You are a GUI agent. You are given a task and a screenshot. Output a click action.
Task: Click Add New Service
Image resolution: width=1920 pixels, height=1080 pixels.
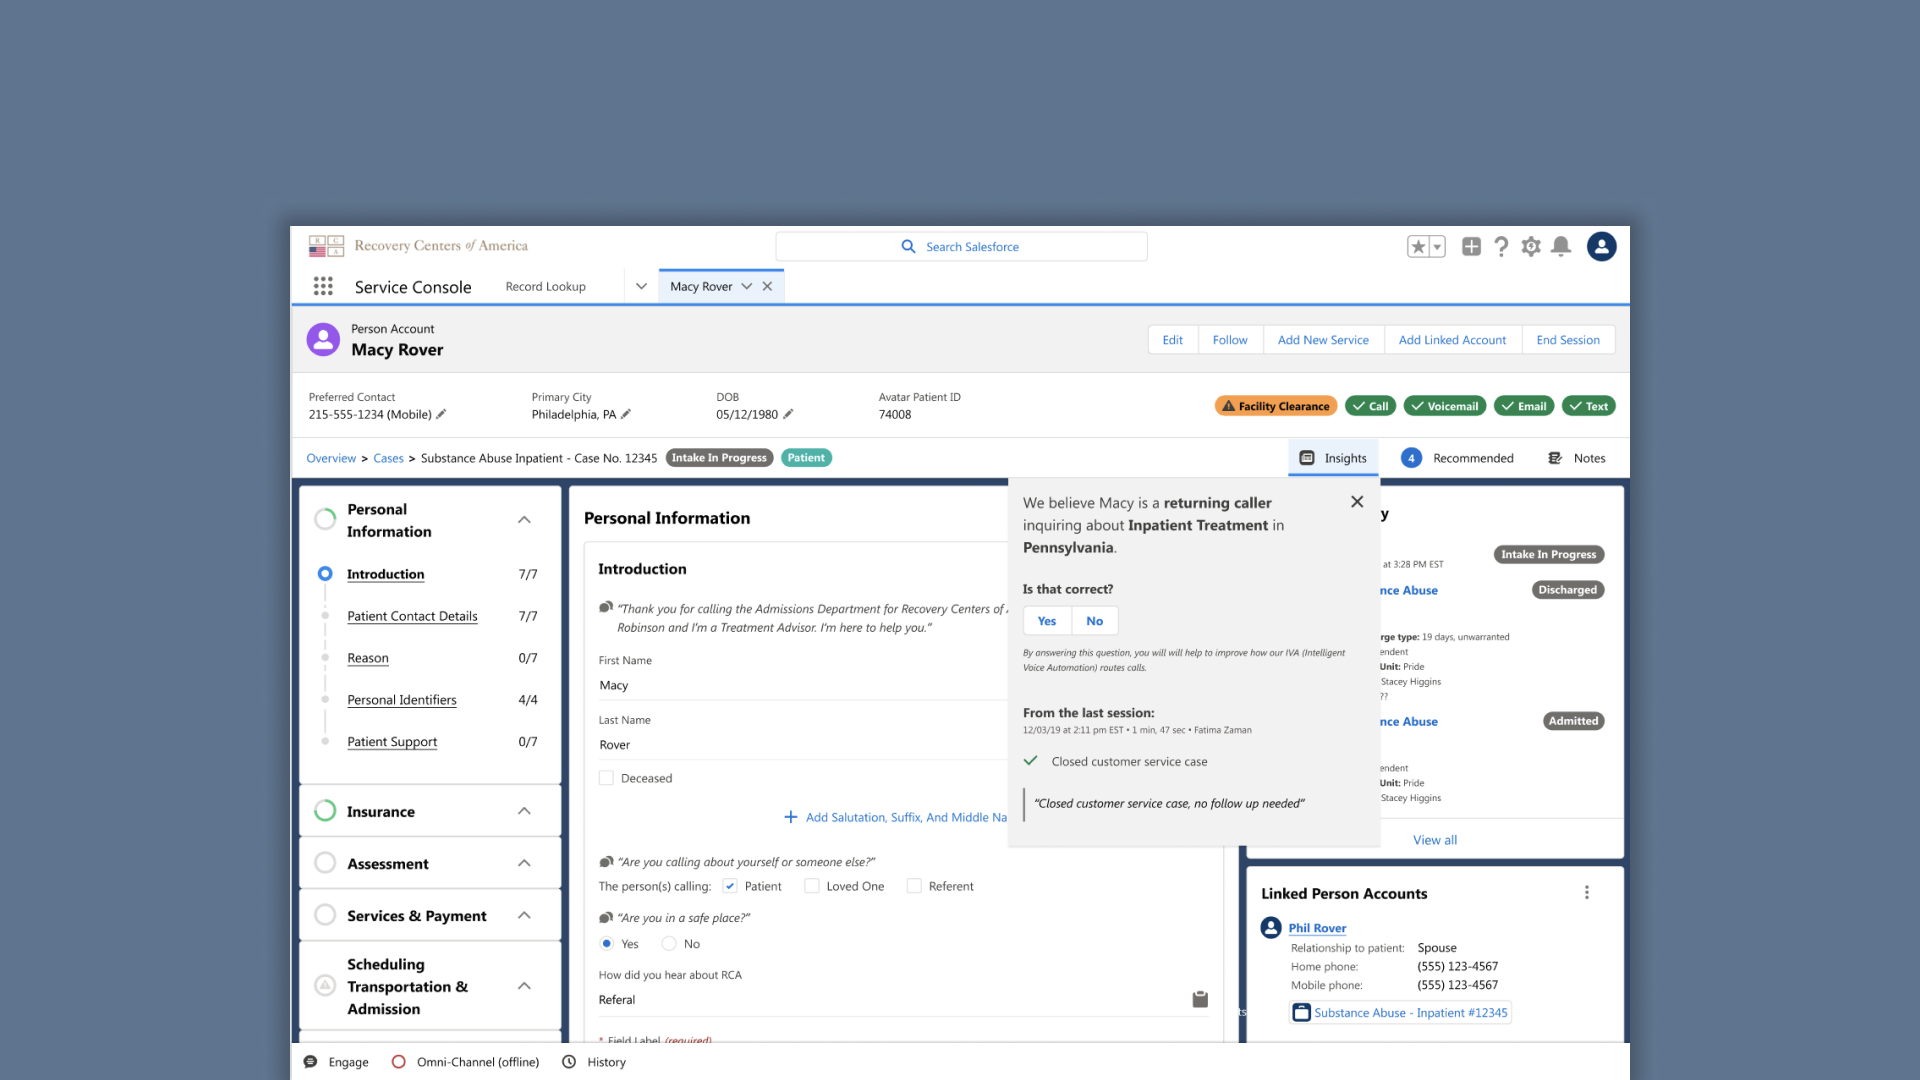point(1323,340)
